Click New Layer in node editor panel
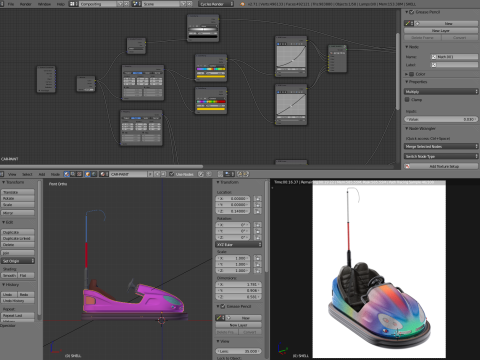This screenshot has height=360, width=480. coord(441,30)
